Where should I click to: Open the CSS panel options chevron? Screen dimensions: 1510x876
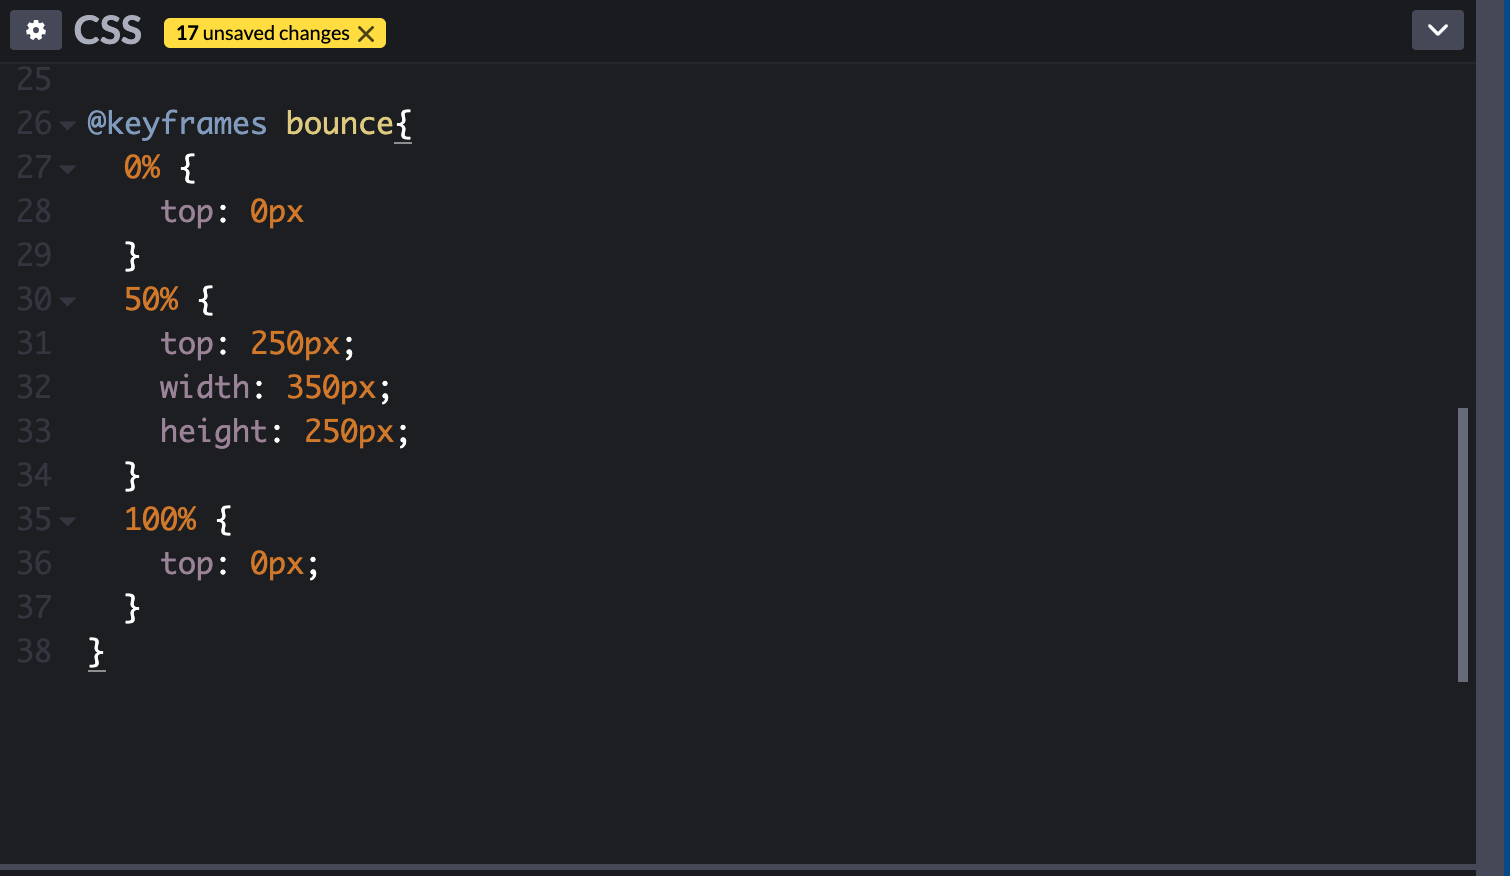(1437, 30)
